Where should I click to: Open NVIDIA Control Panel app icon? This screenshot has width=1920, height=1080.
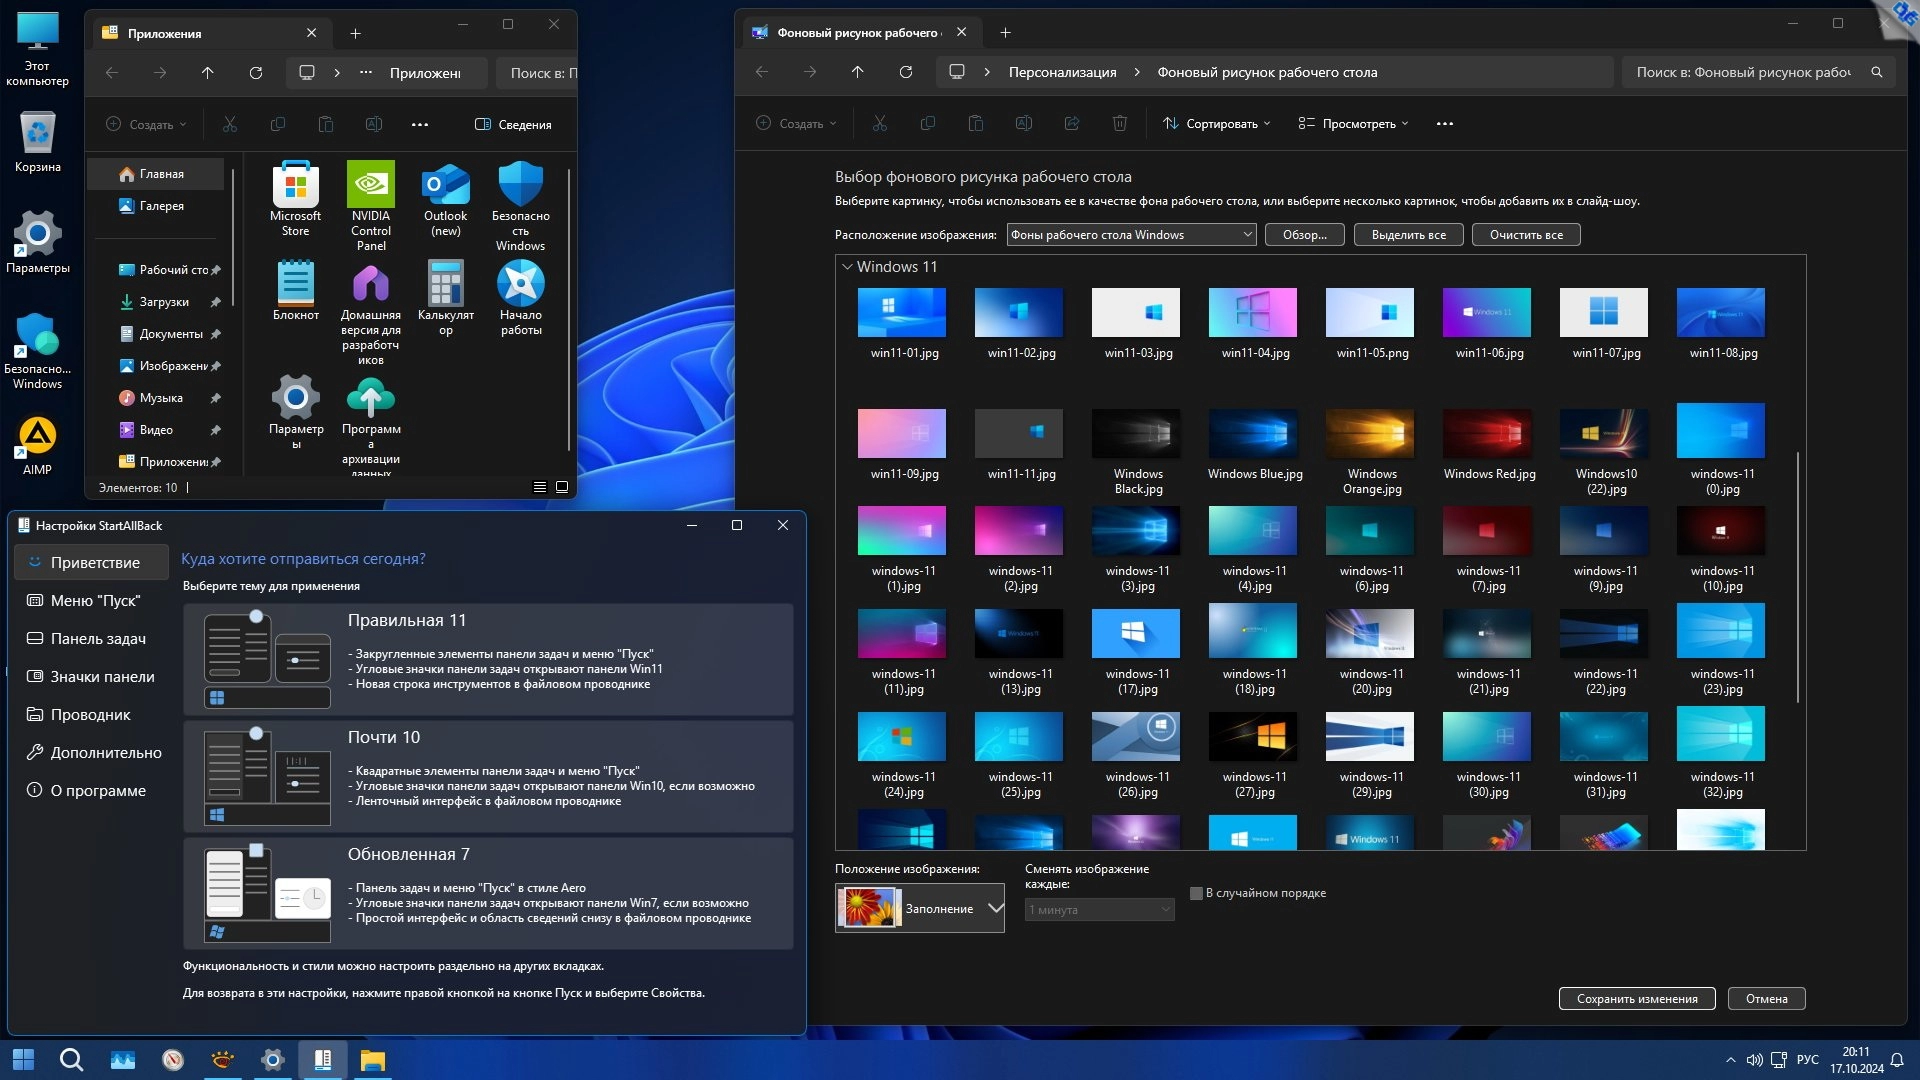(x=370, y=186)
